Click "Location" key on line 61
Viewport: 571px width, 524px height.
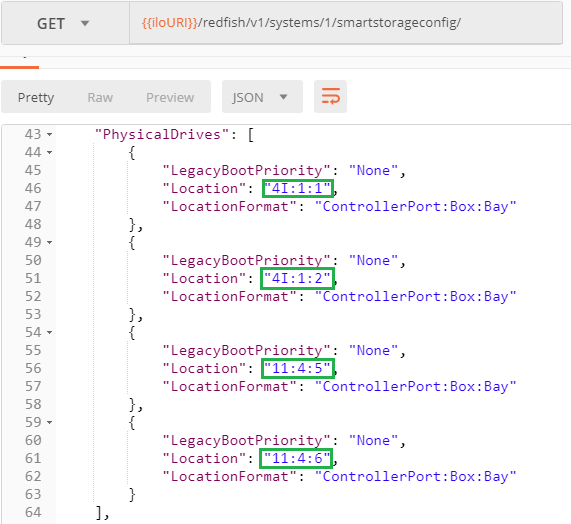[x=204, y=458]
